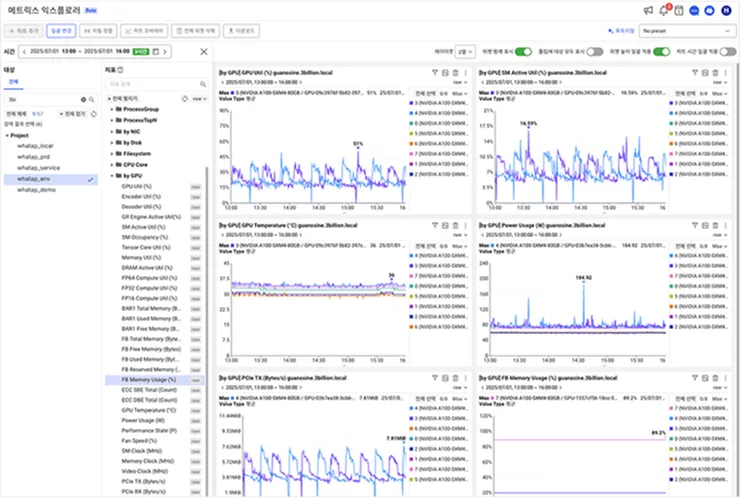Screen dimensions: 740x498
Task: Click the date range 2025/07/01 13:00 field
Action: 80,51
